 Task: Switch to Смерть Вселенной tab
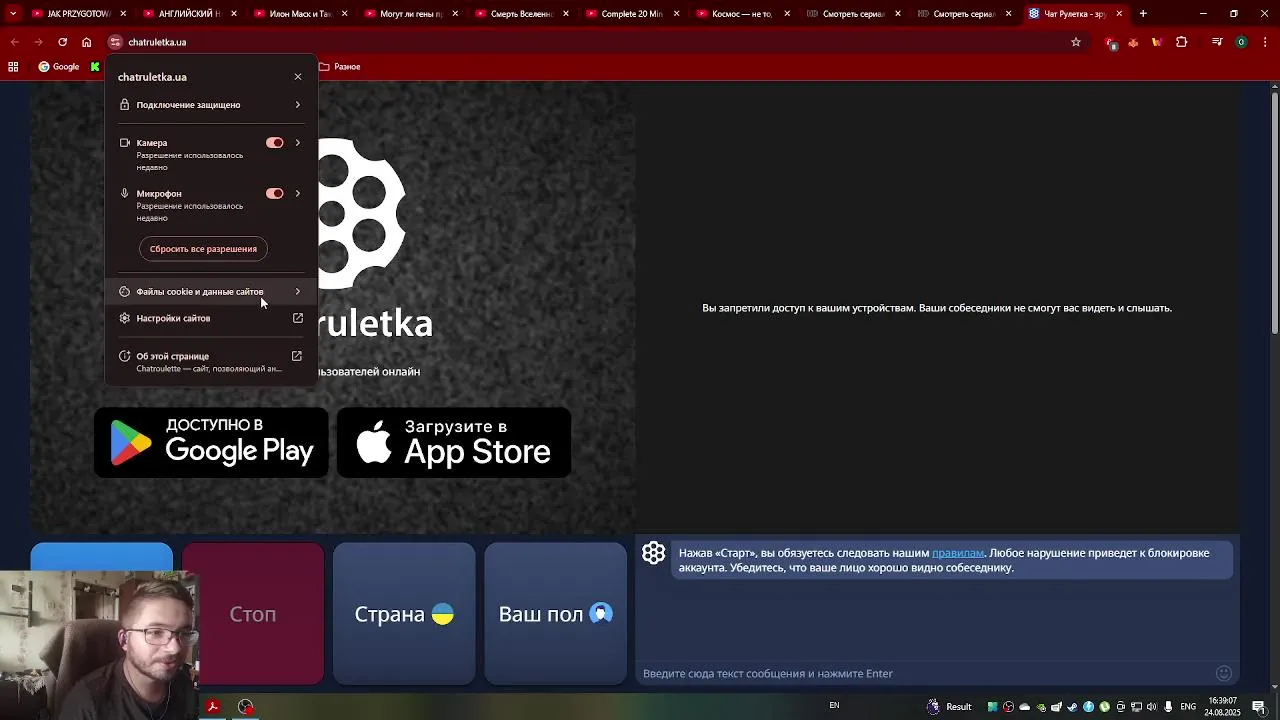522,14
